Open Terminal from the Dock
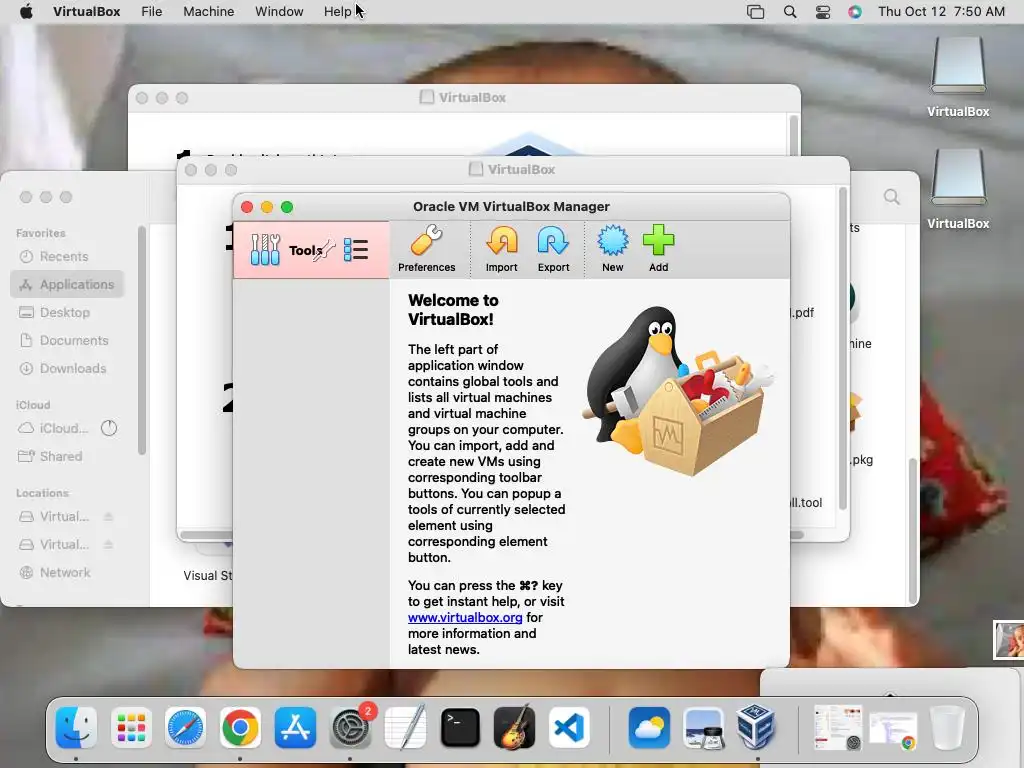 (x=460, y=727)
